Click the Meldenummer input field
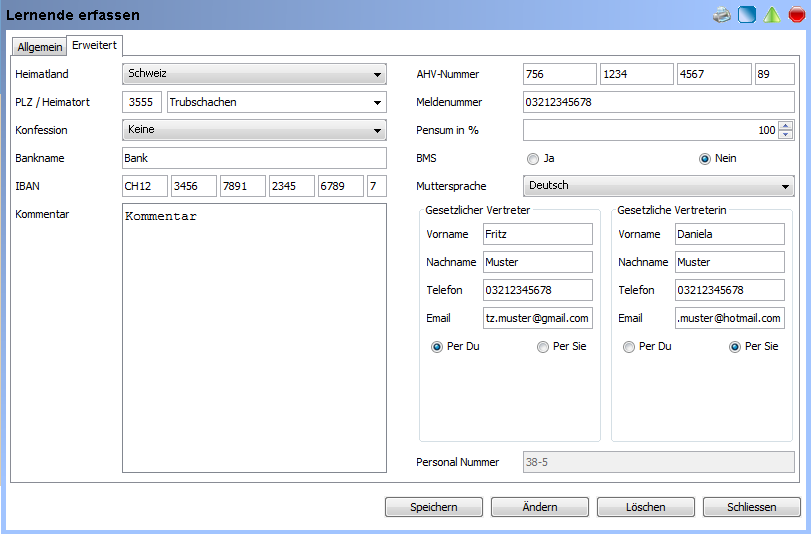The image size is (811, 534). click(659, 102)
